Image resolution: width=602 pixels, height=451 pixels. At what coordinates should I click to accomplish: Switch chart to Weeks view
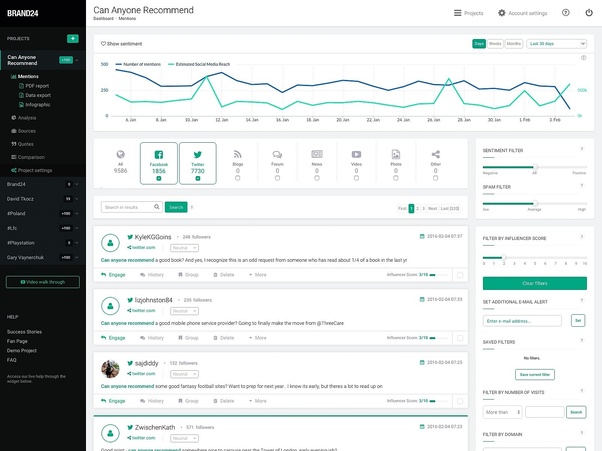496,44
